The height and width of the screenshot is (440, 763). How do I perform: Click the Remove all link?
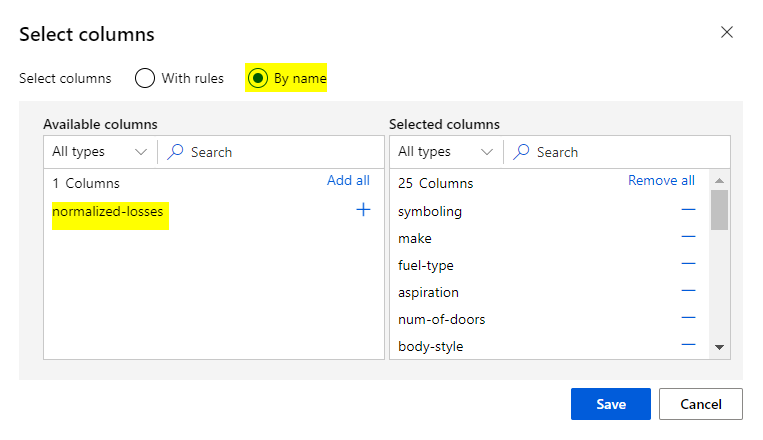(661, 181)
